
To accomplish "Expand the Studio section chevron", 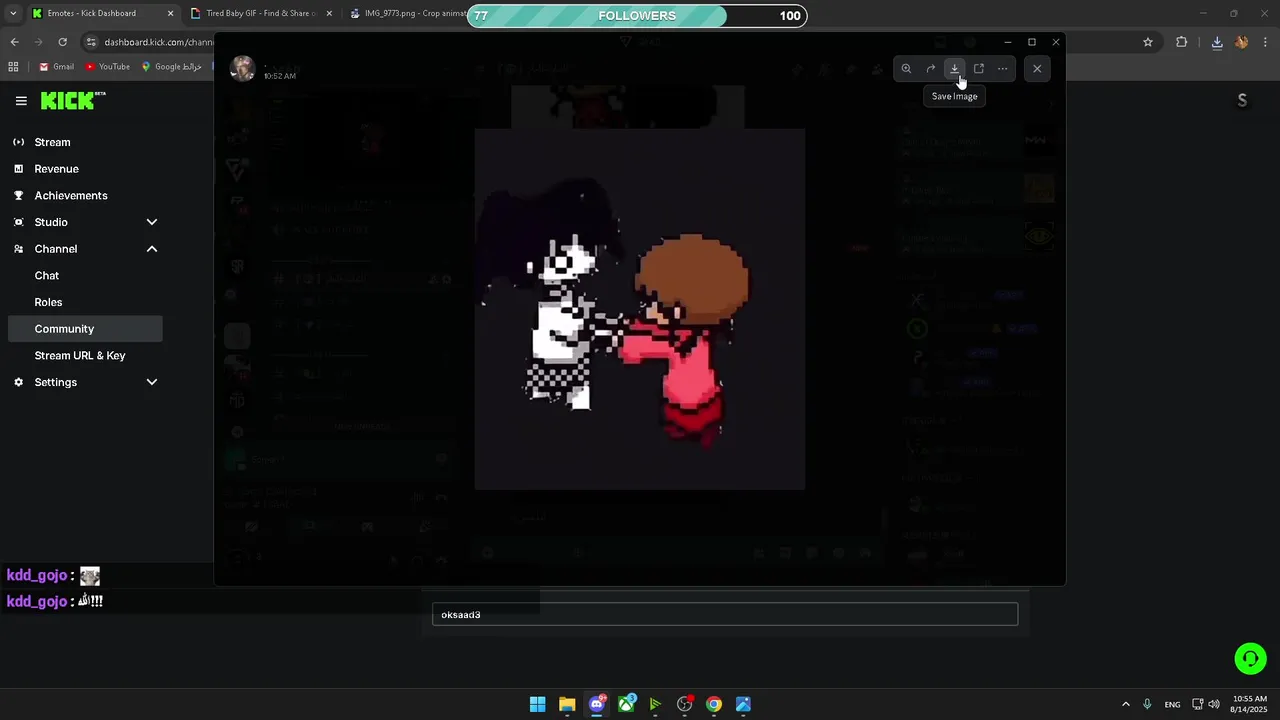I will tap(152, 222).
